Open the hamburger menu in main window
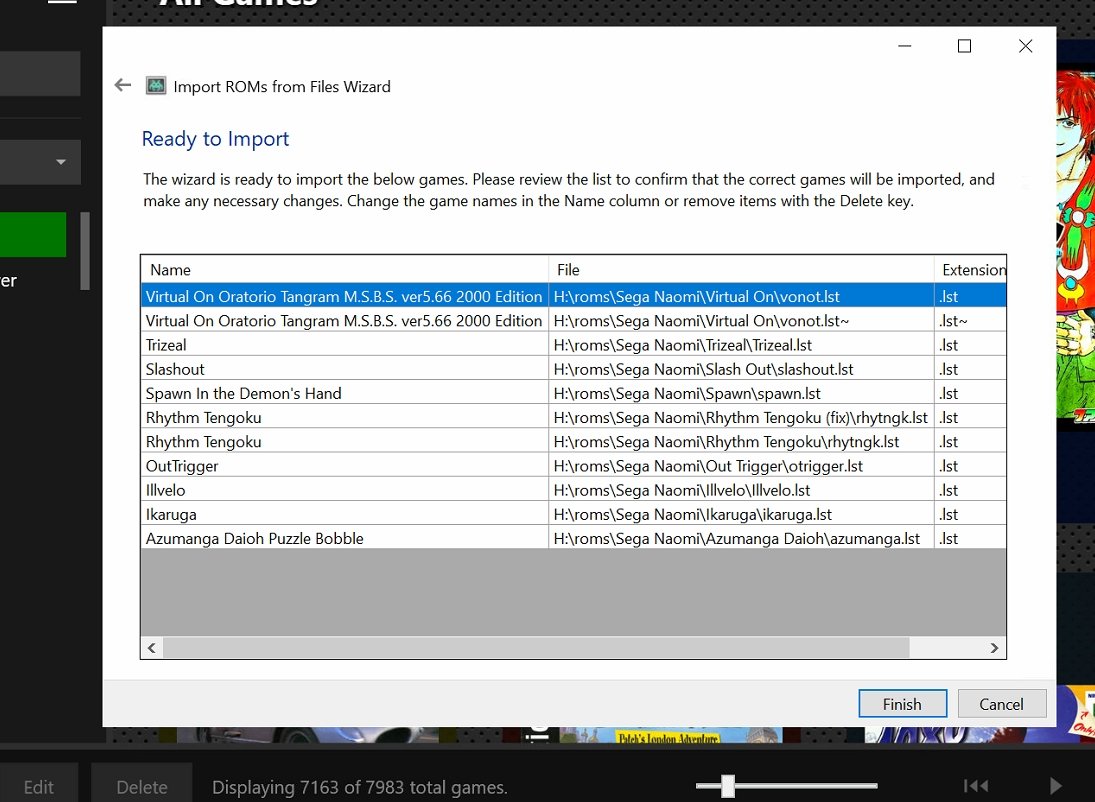The height and width of the screenshot is (802, 1095). coord(62,1)
